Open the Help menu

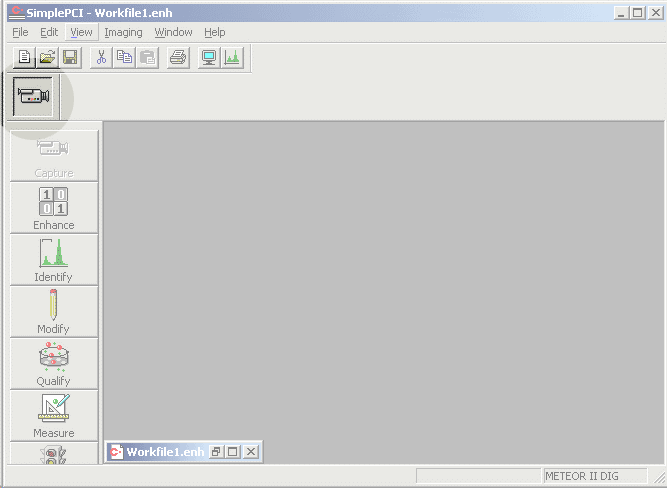pyautogui.click(x=215, y=32)
